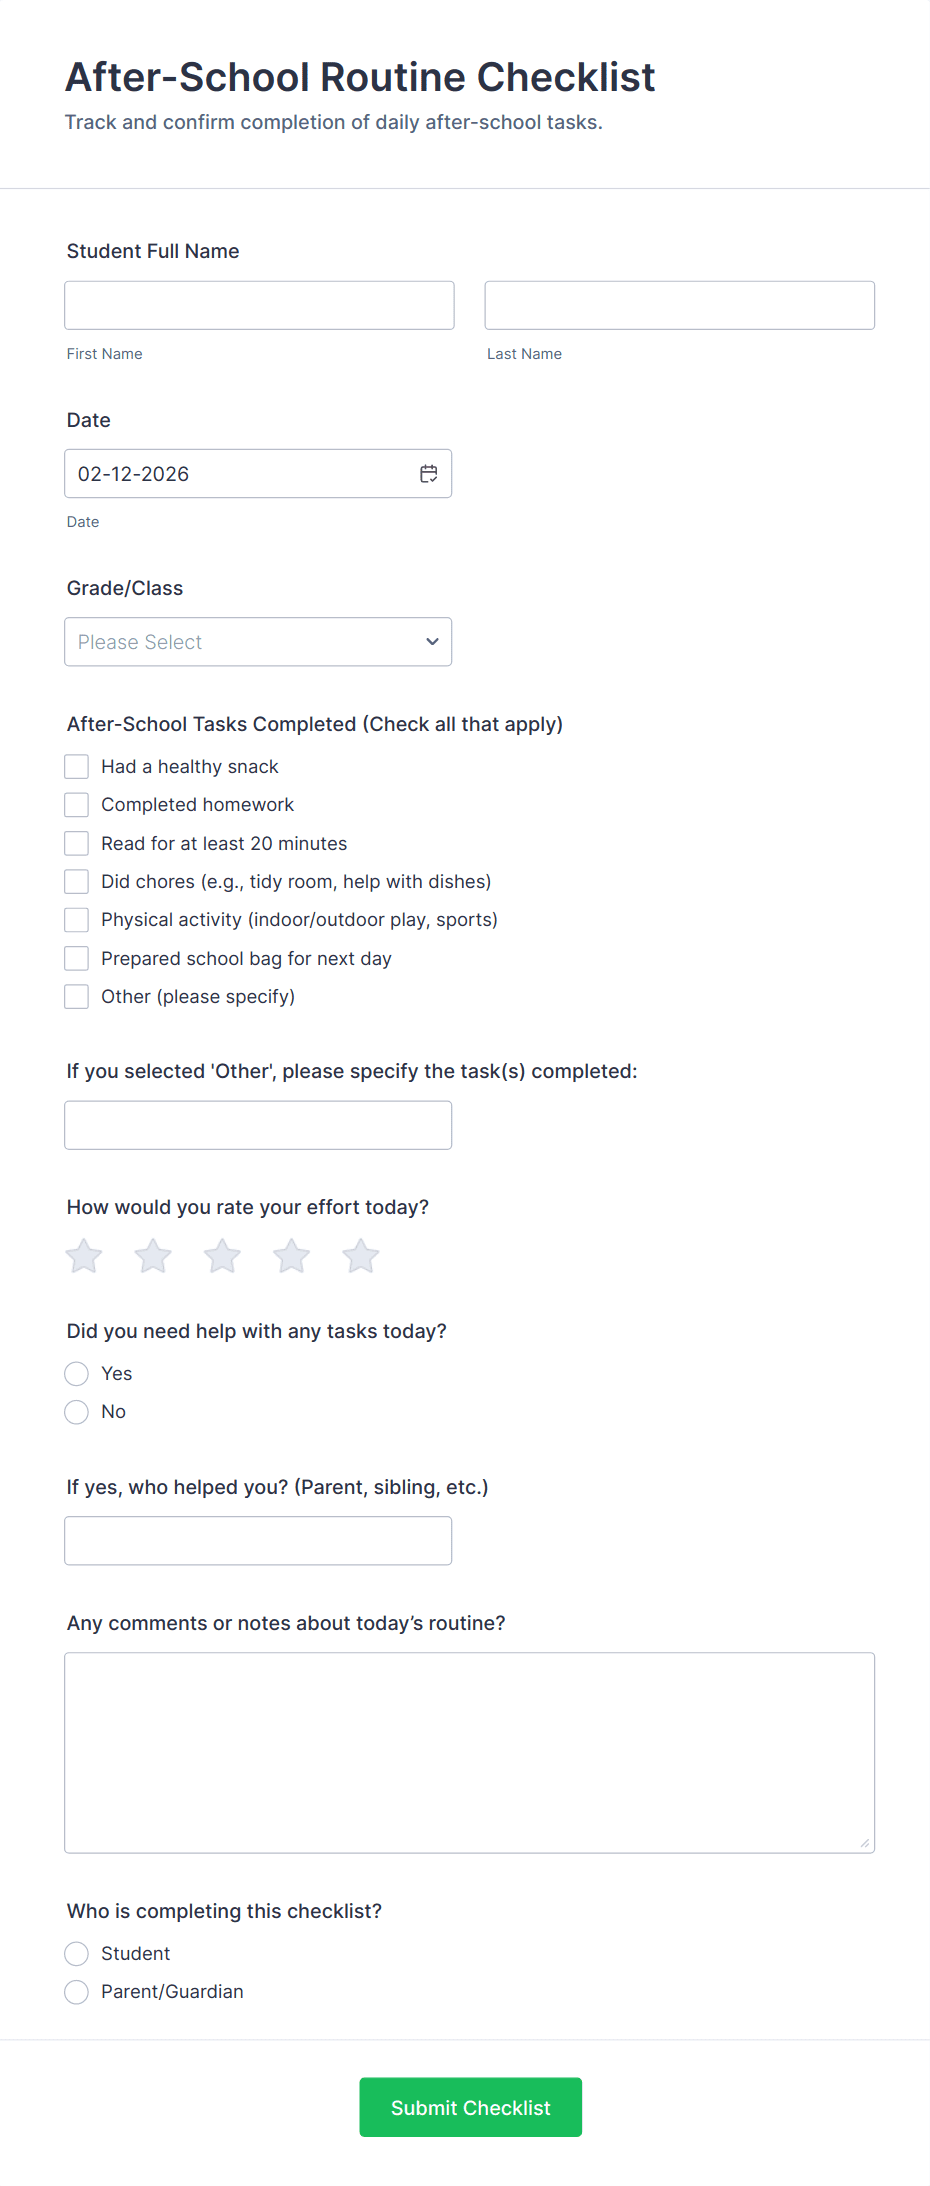Rate effort with the first star
930x2186 pixels.
tap(84, 1256)
